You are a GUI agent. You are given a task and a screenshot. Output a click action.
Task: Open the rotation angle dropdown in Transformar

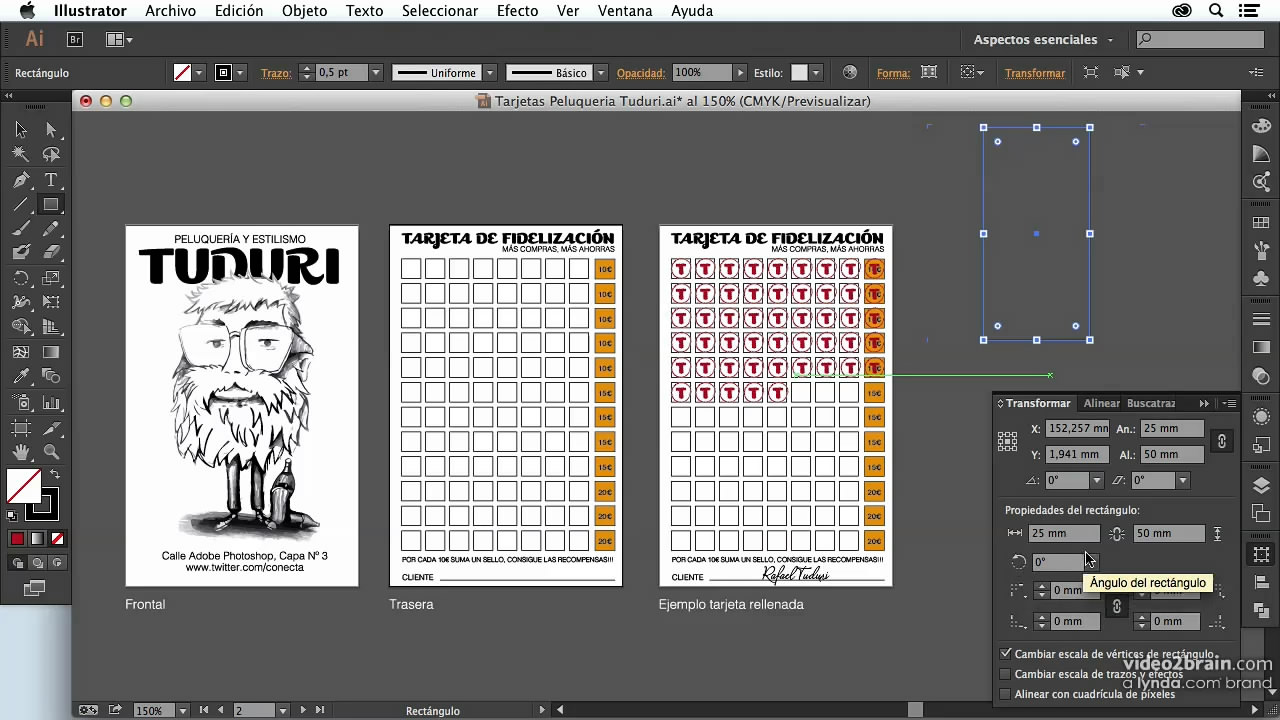pos(1097,481)
